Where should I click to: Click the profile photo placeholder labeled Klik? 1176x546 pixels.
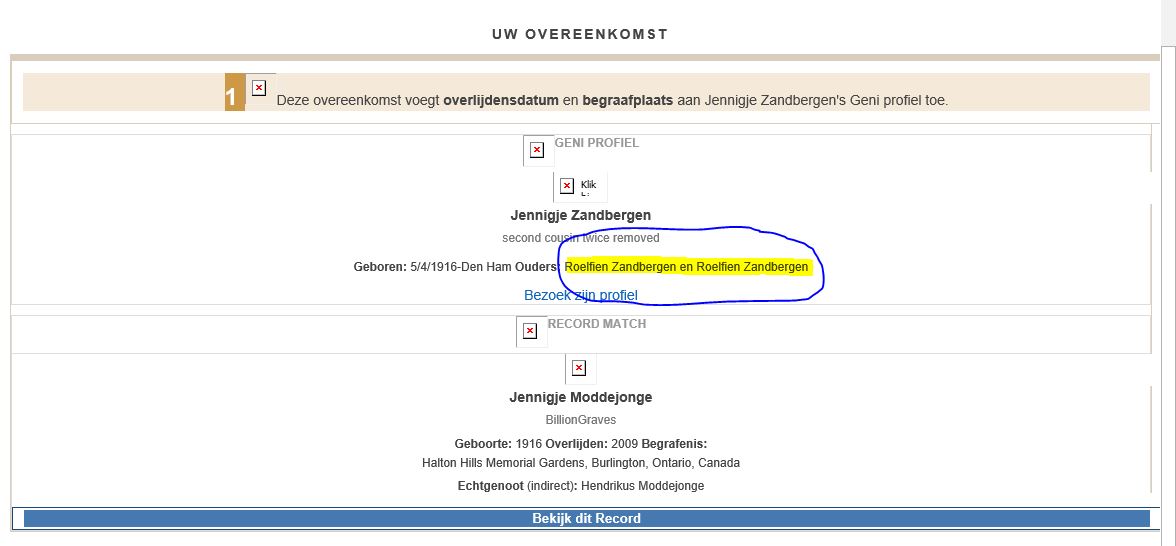(579, 186)
